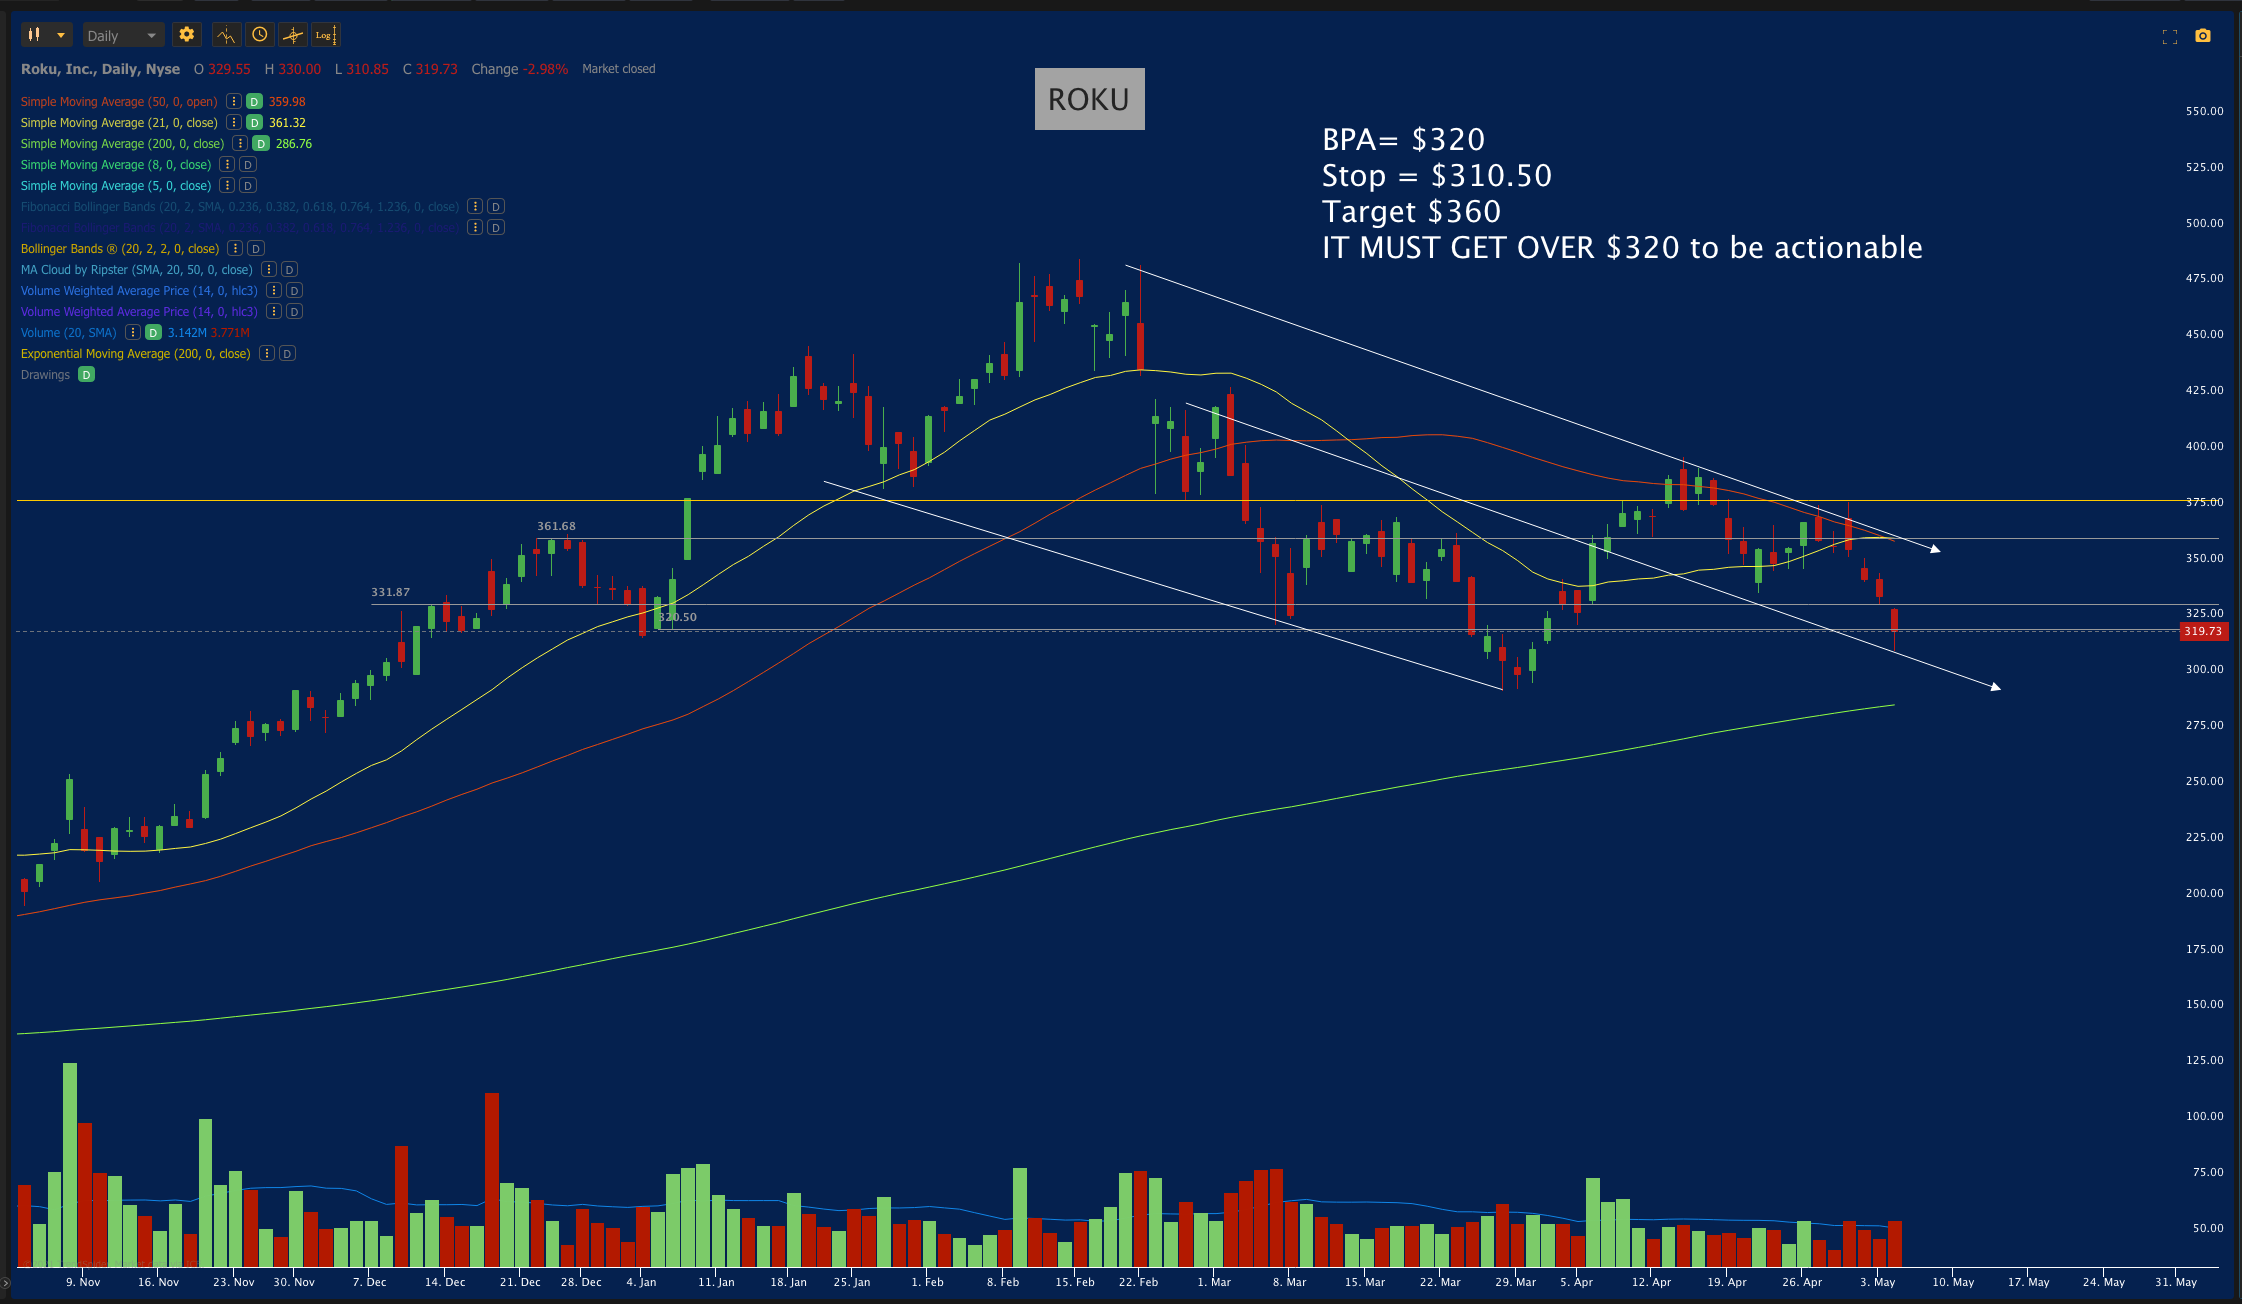Open options menu for Bollinger Bands ® indicator
The height and width of the screenshot is (1304, 2242).
click(x=235, y=248)
